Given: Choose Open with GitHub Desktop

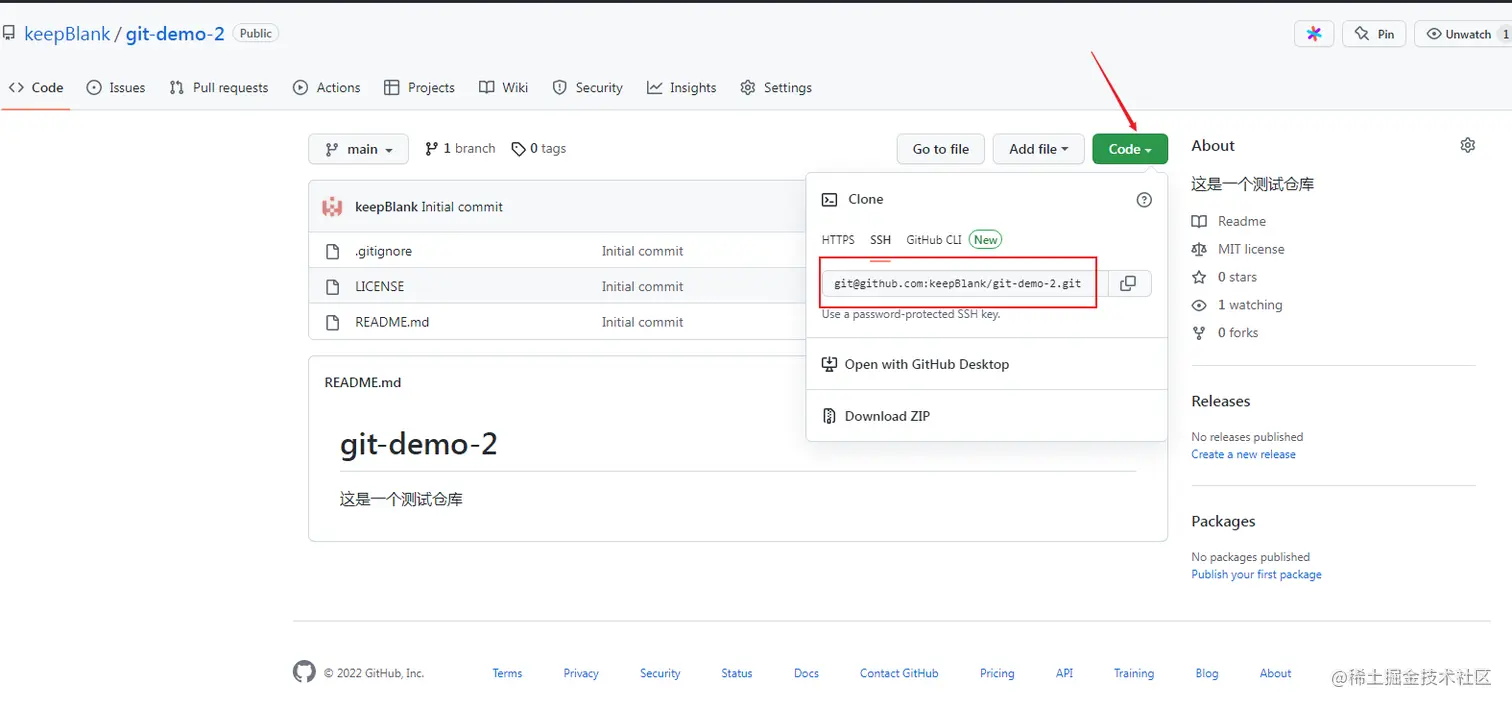Looking at the screenshot, I should click(927, 364).
